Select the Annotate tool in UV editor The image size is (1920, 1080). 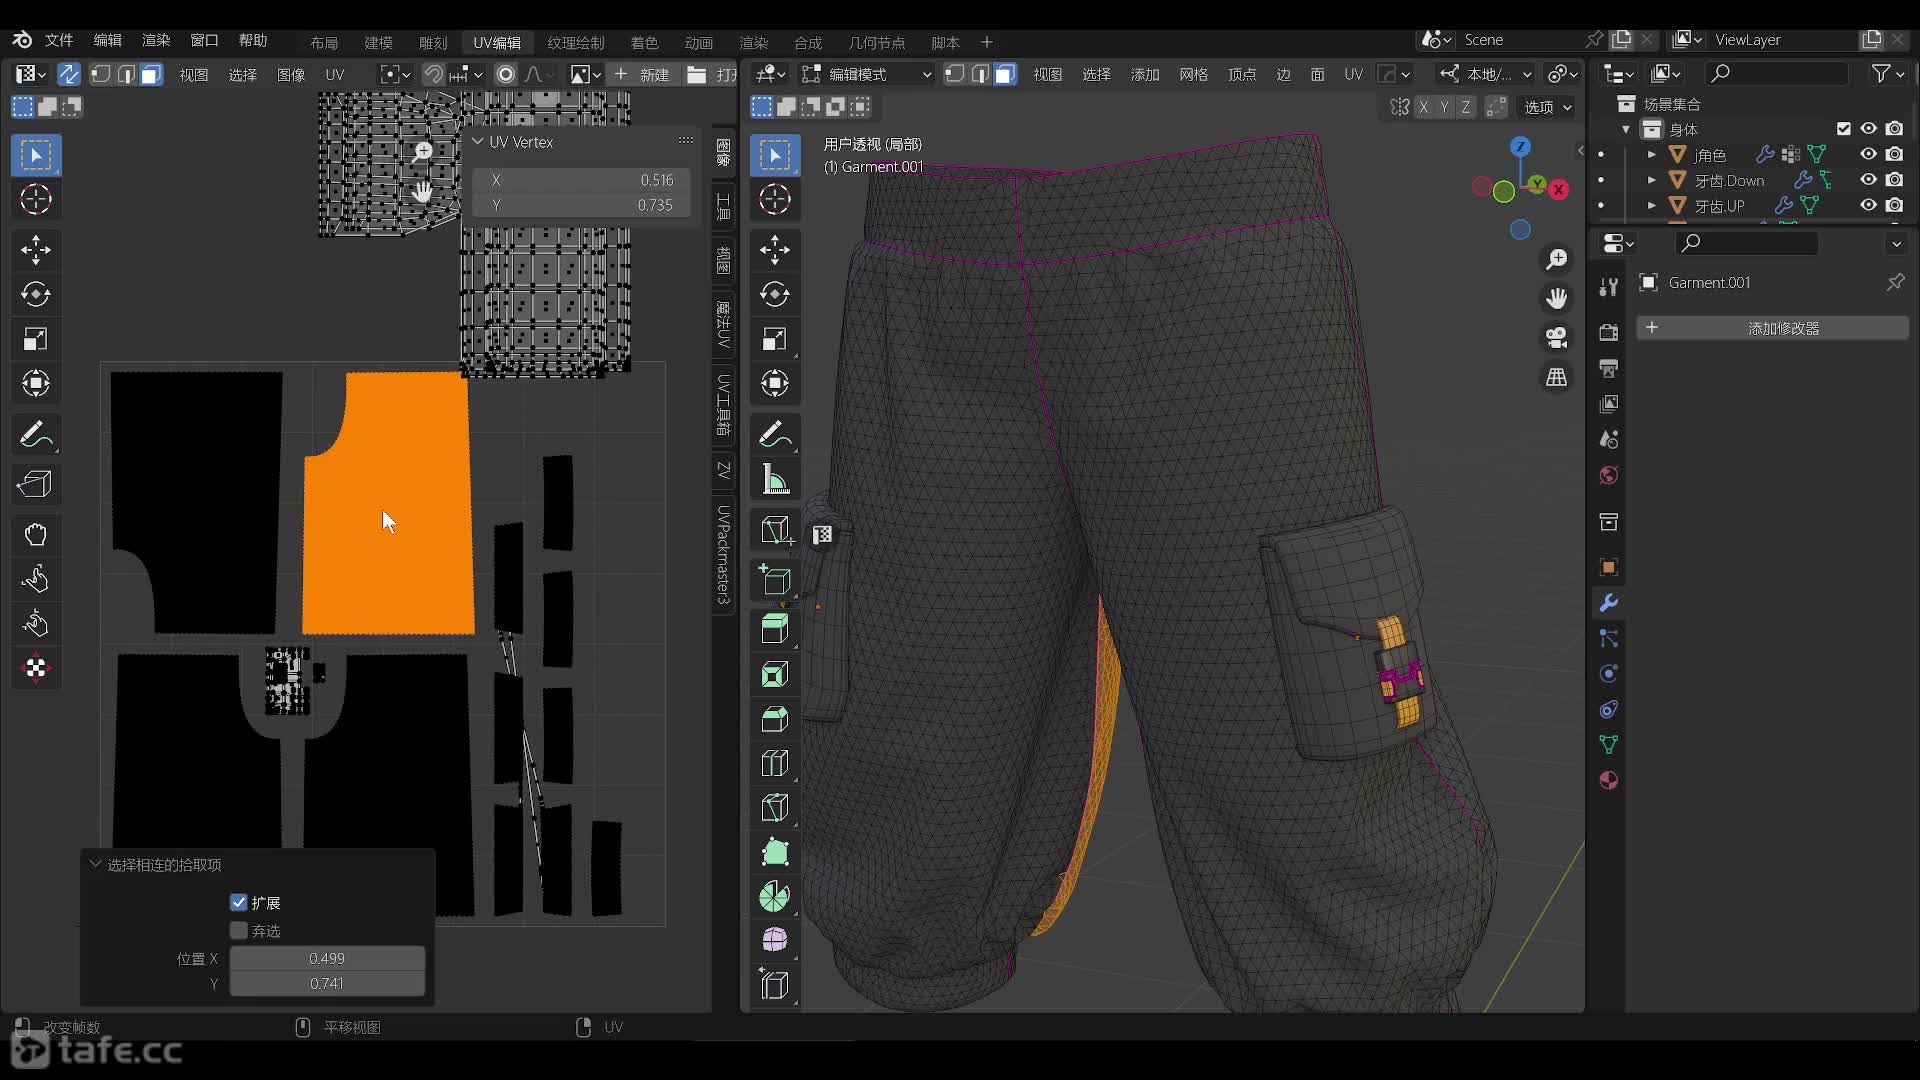coord(36,435)
